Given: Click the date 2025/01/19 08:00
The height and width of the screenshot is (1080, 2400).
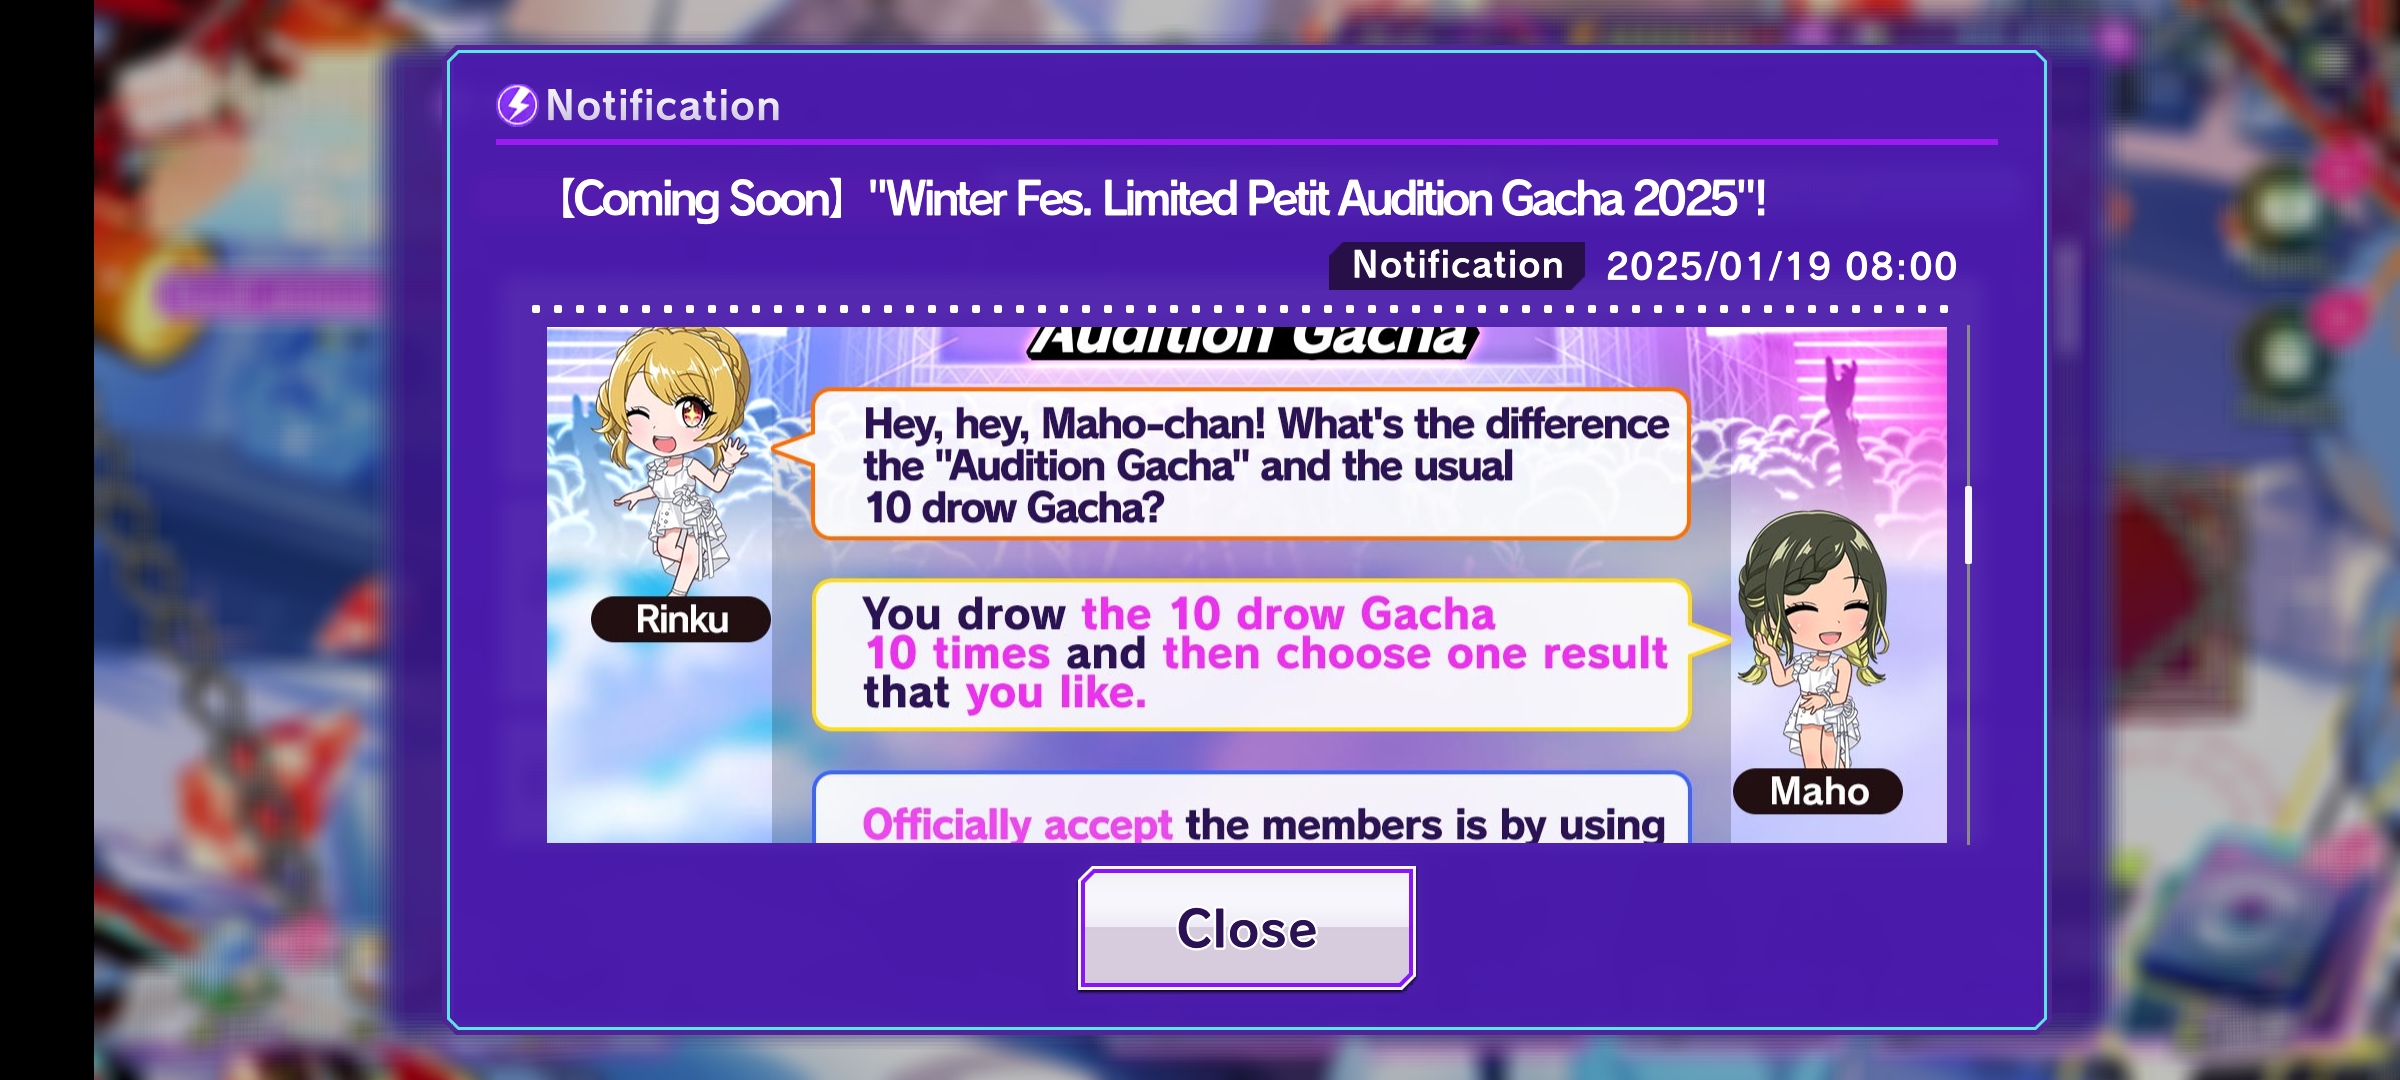Looking at the screenshot, I should pos(1781,266).
